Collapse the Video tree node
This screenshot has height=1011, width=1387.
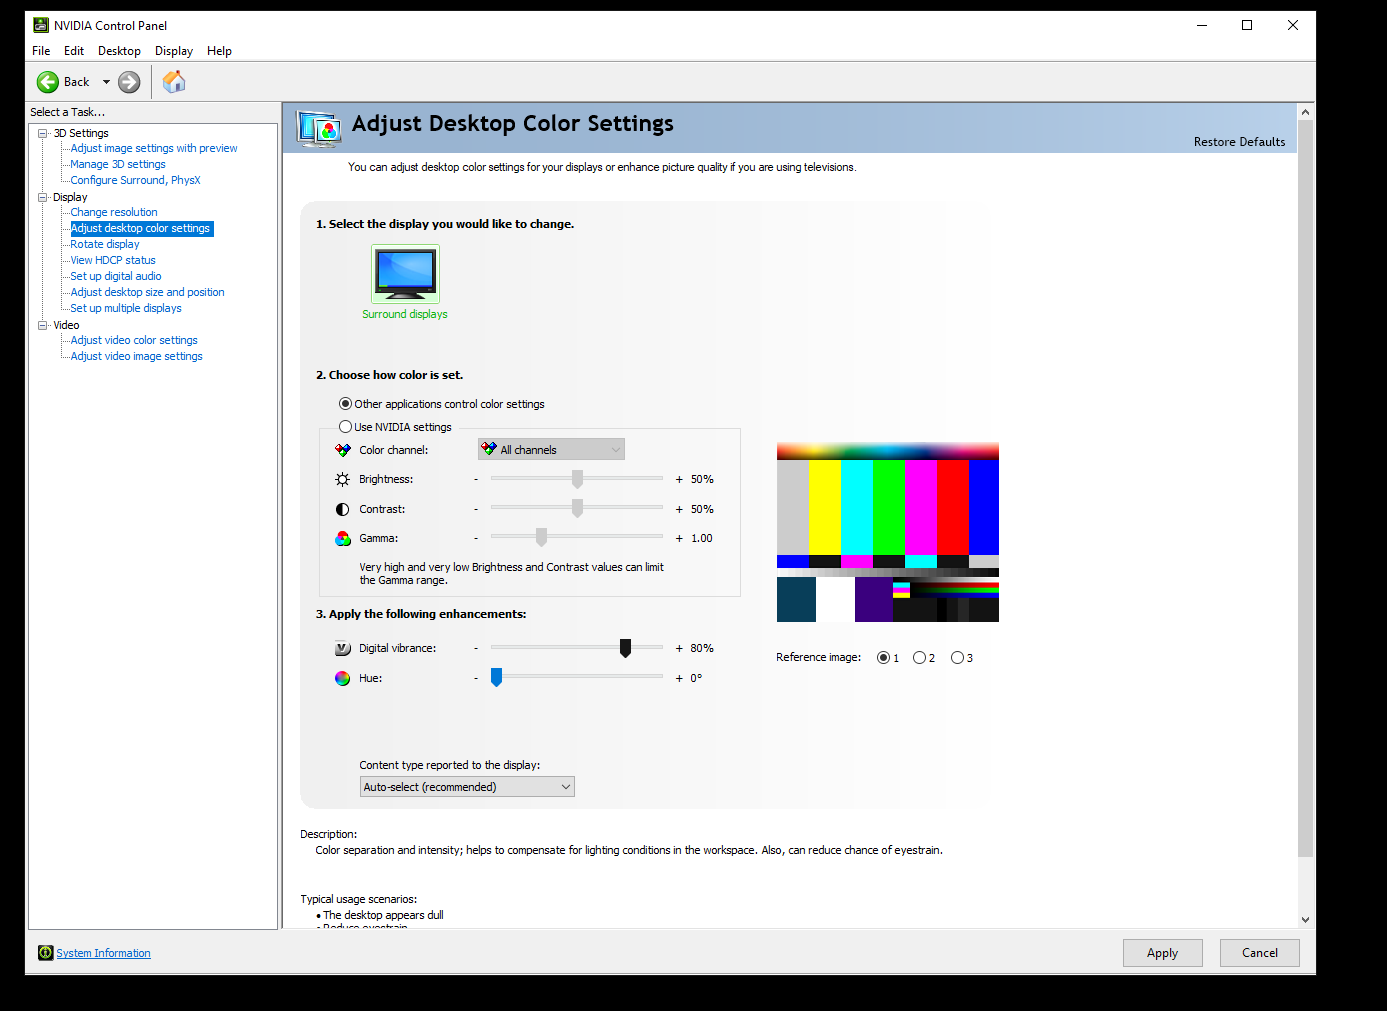click(43, 325)
